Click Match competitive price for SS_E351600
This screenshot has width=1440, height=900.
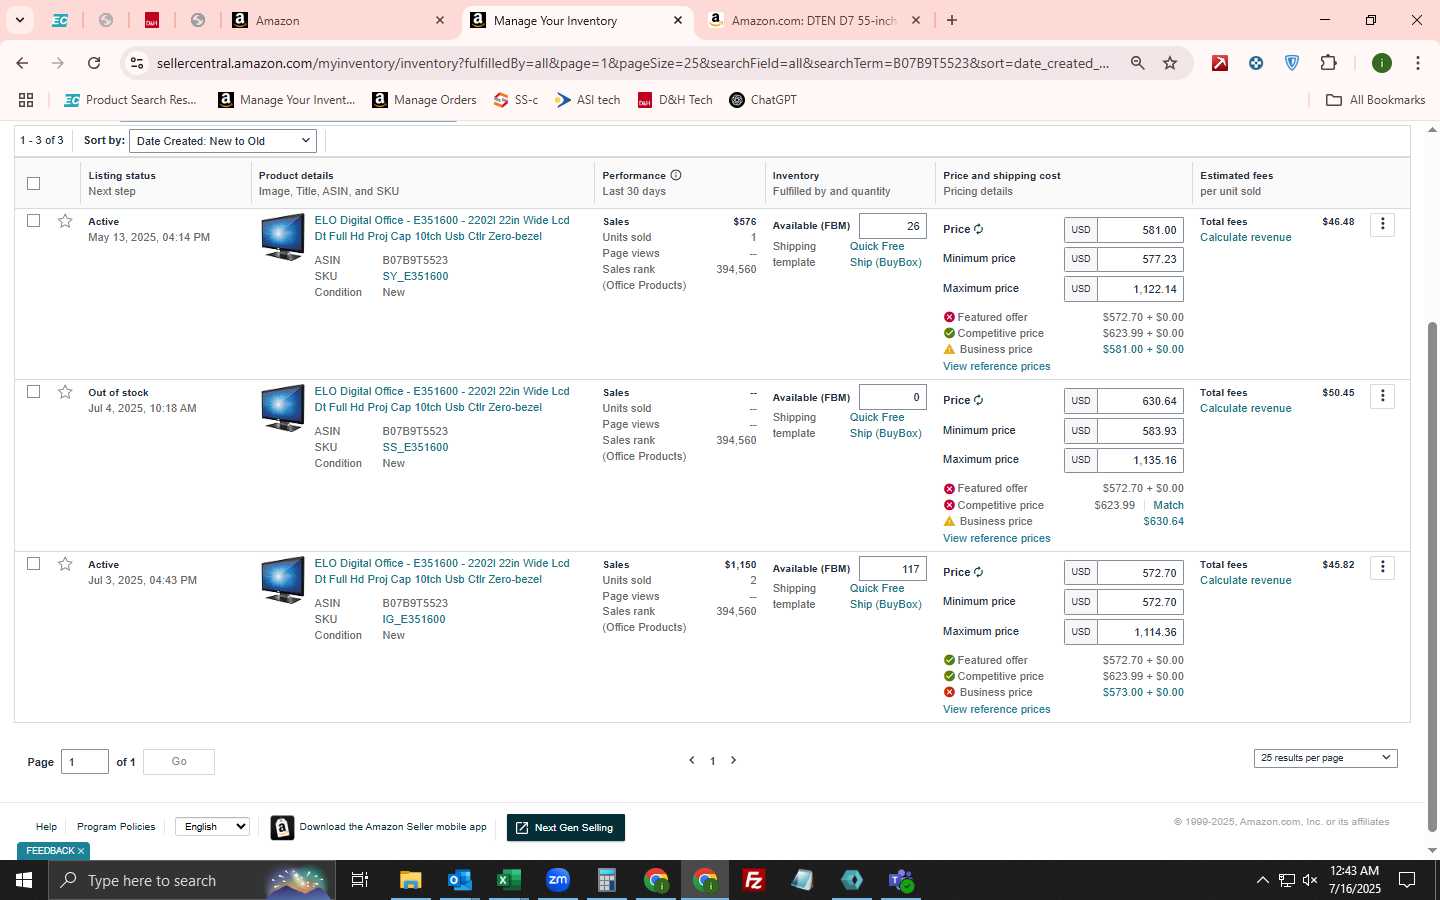(1168, 505)
